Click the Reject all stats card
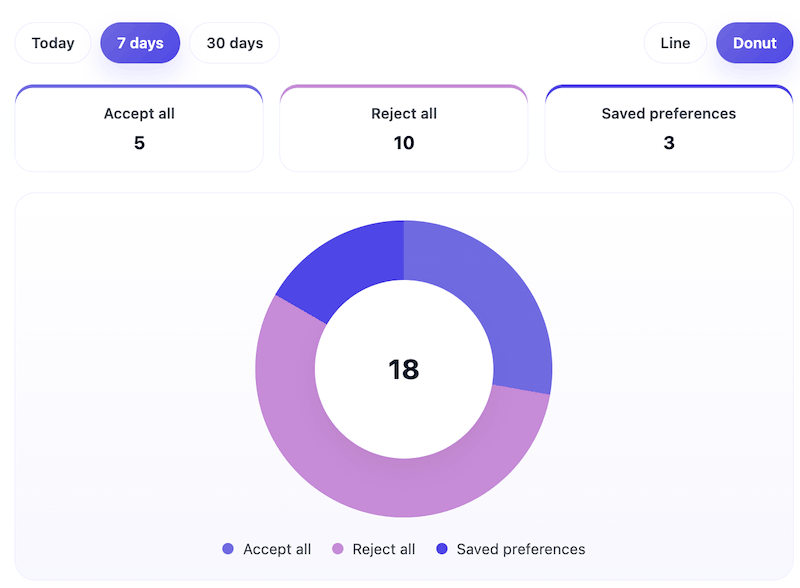The width and height of the screenshot is (800, 588). pos(404,127)
